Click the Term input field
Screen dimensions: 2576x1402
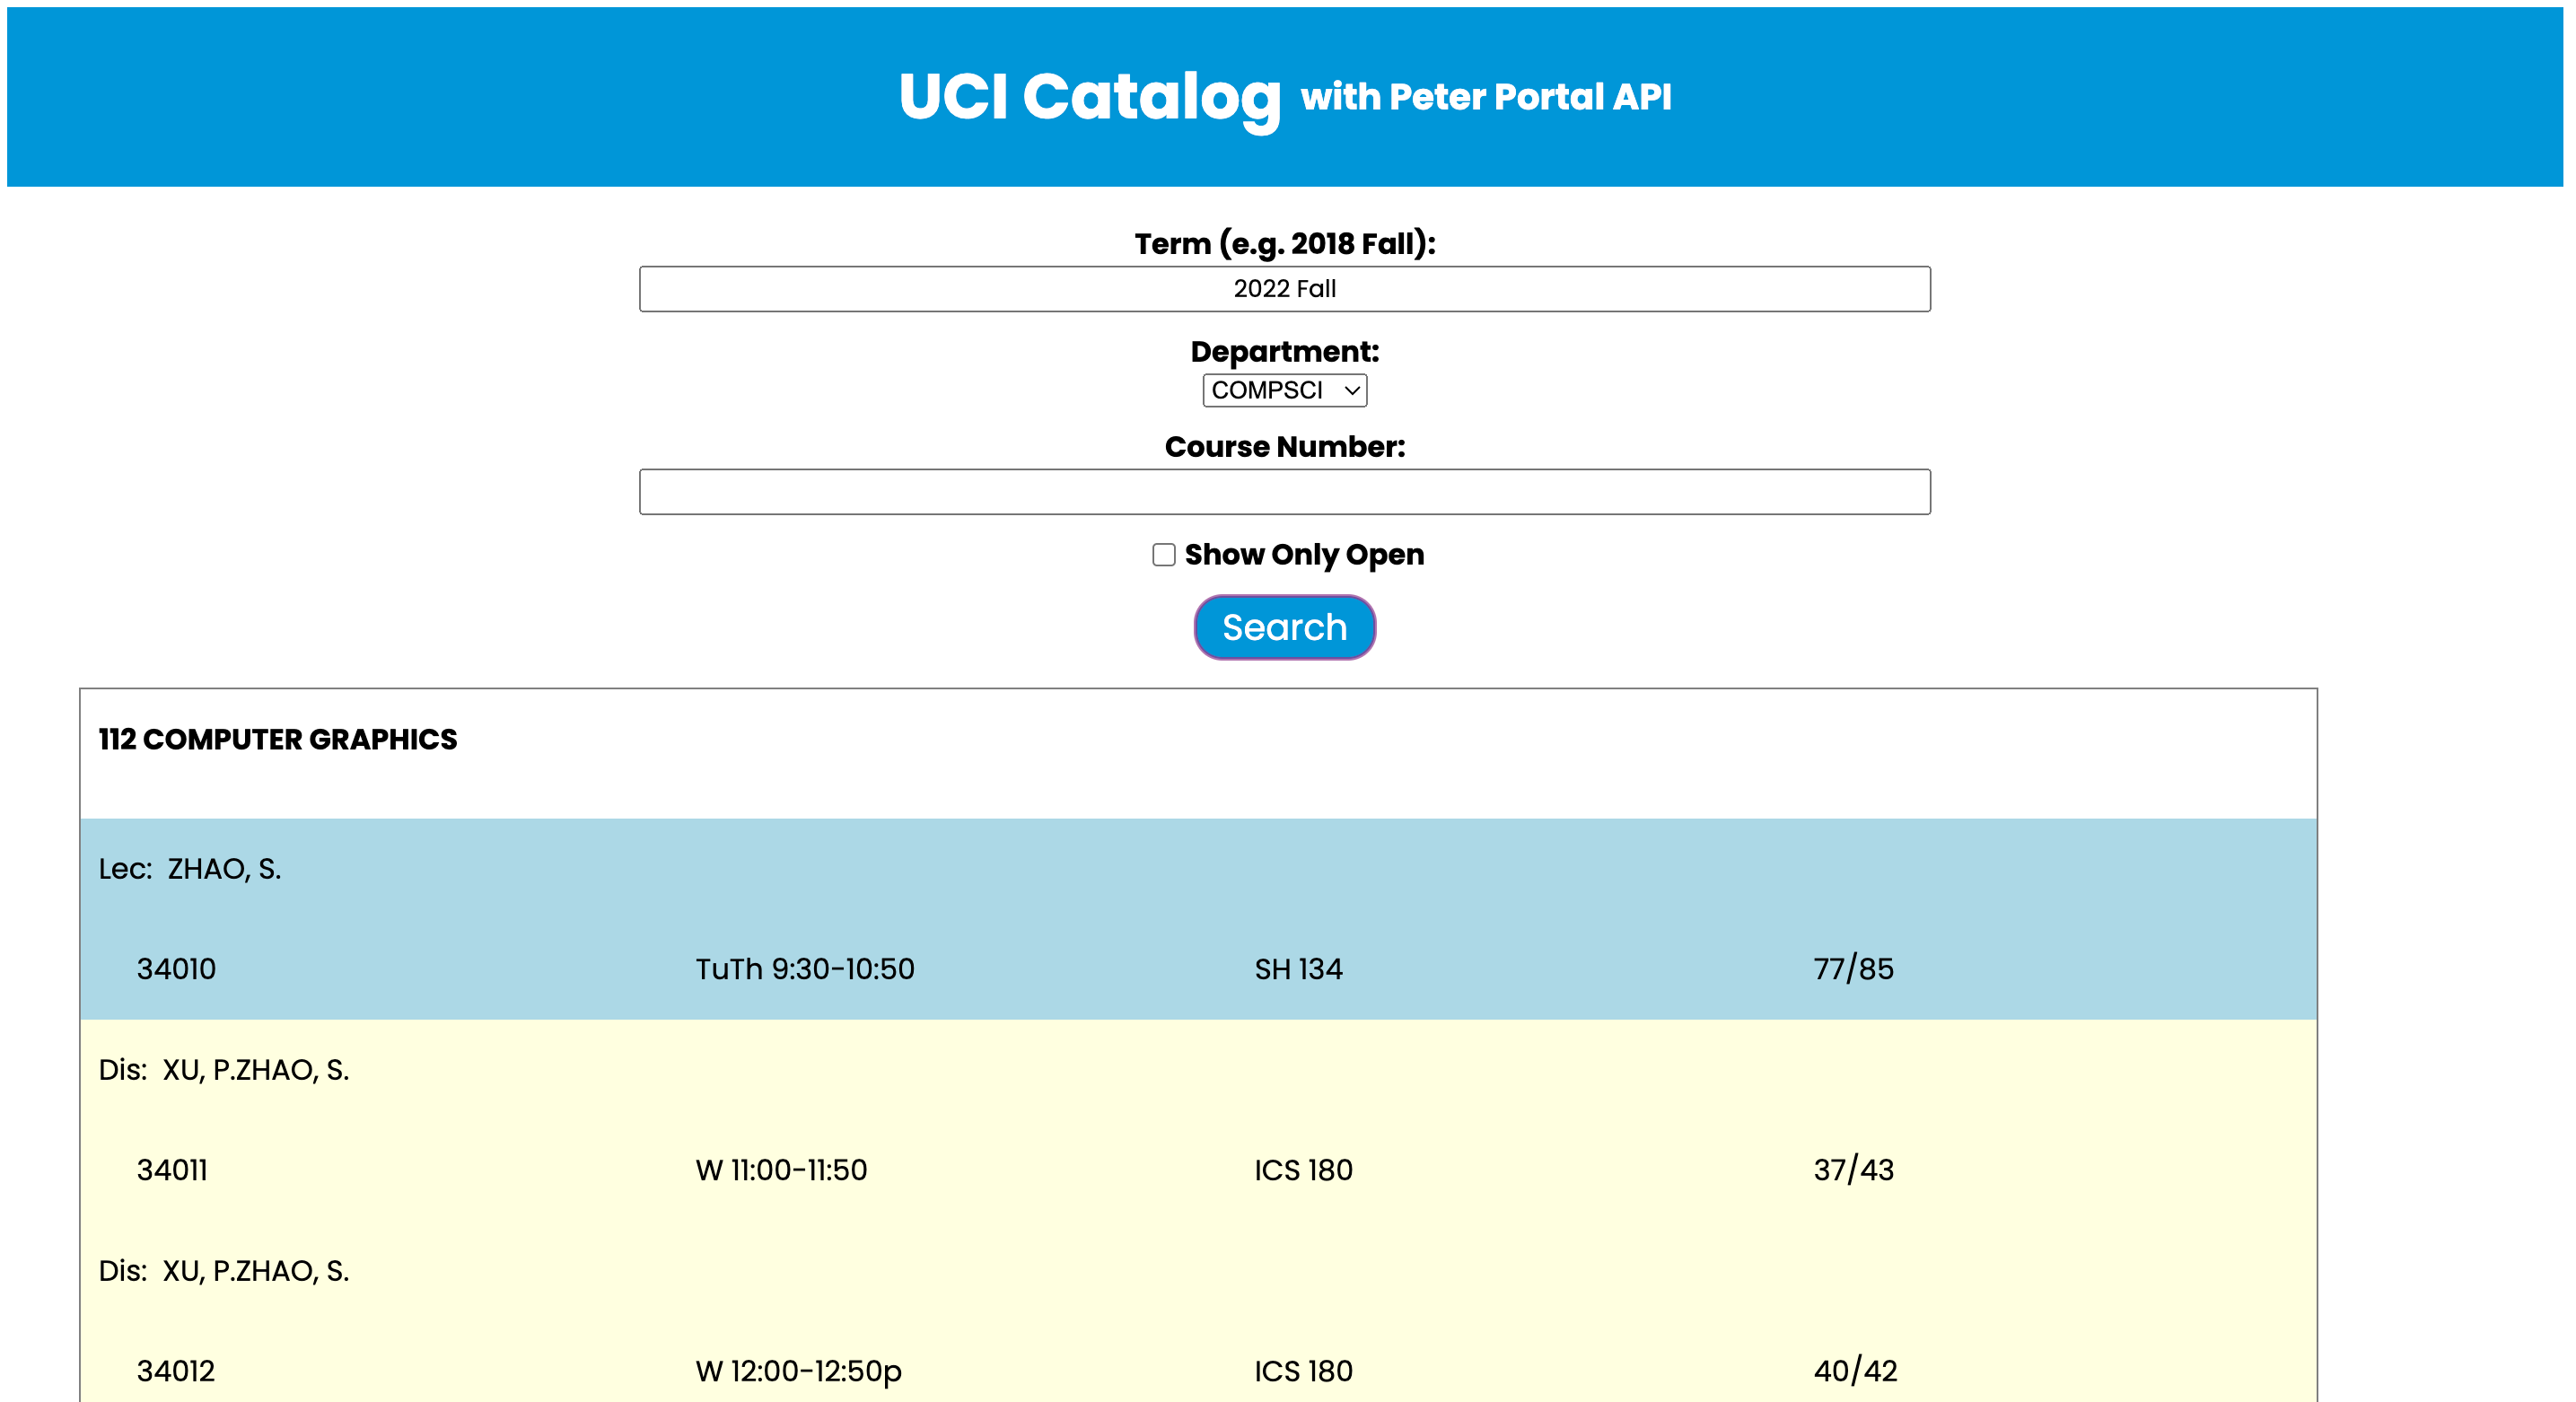pos(1284,289)
